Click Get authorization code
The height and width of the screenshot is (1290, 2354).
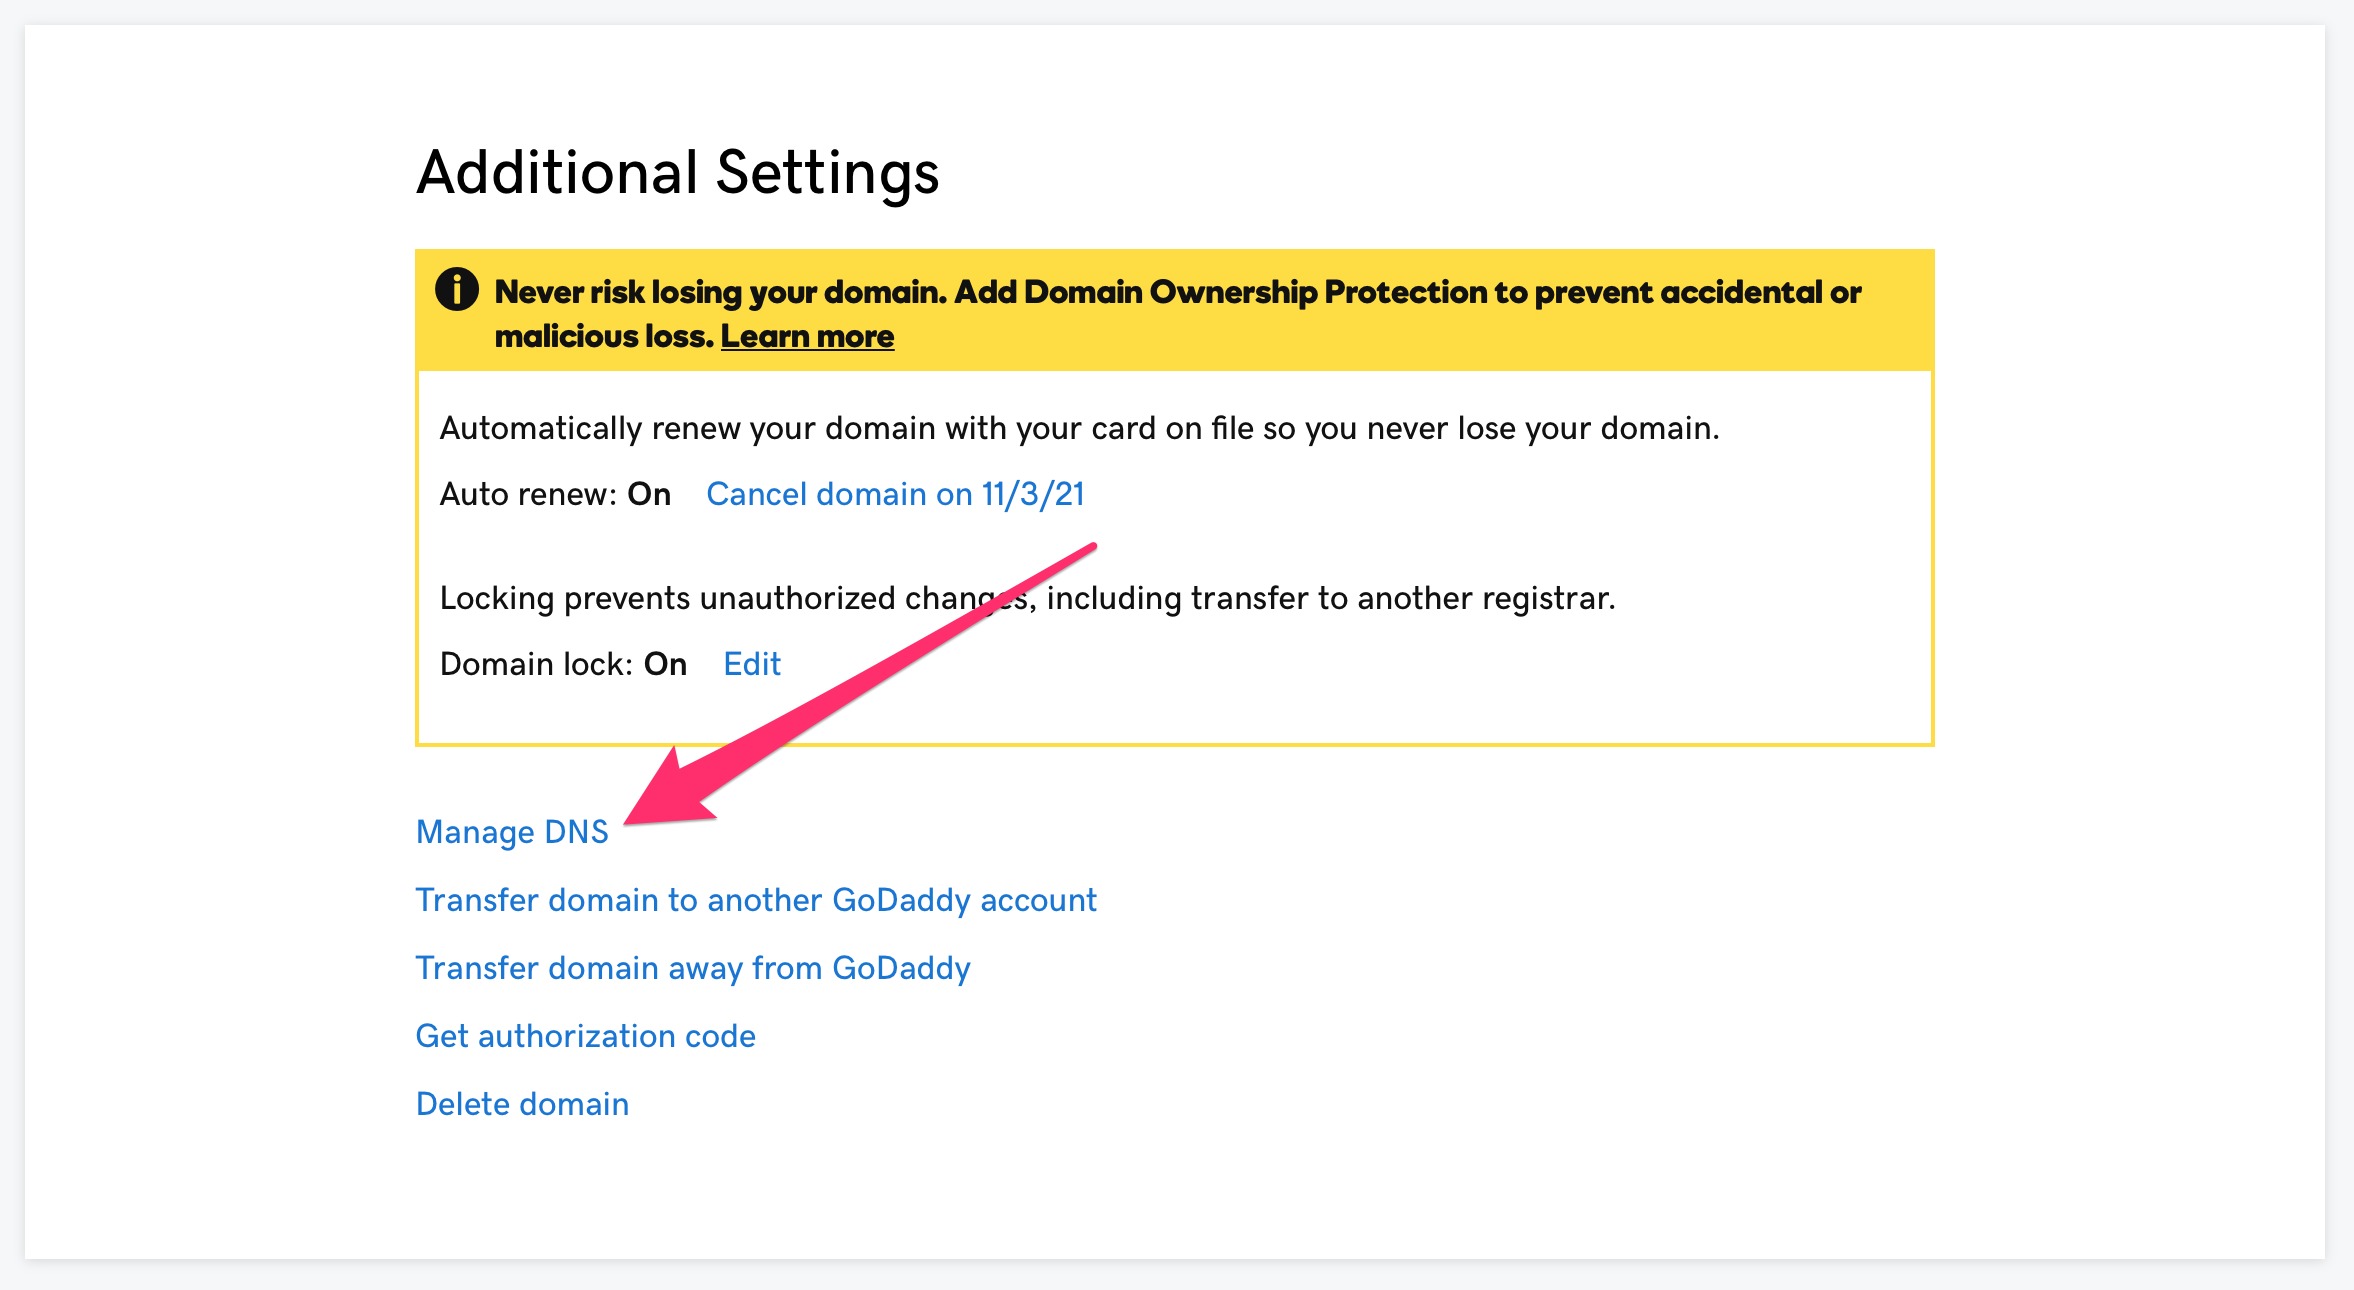pos(586,1036)
